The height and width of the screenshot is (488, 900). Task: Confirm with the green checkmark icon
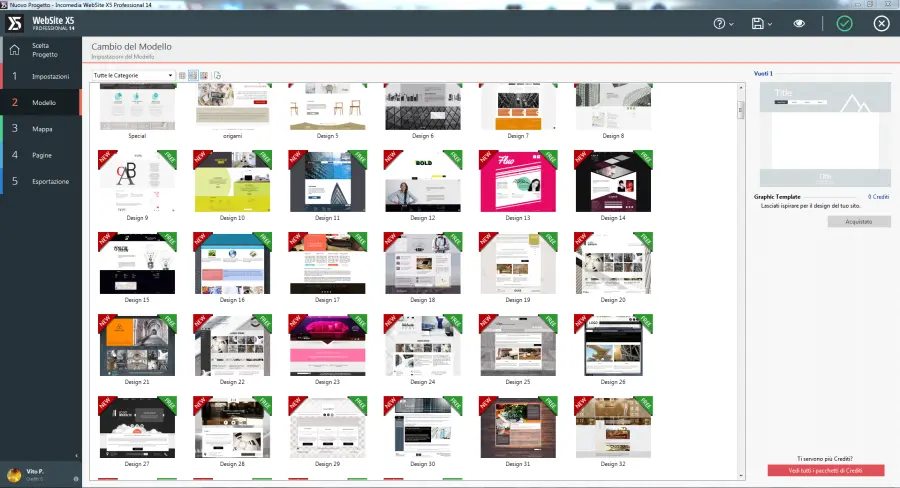click(844, 24)
